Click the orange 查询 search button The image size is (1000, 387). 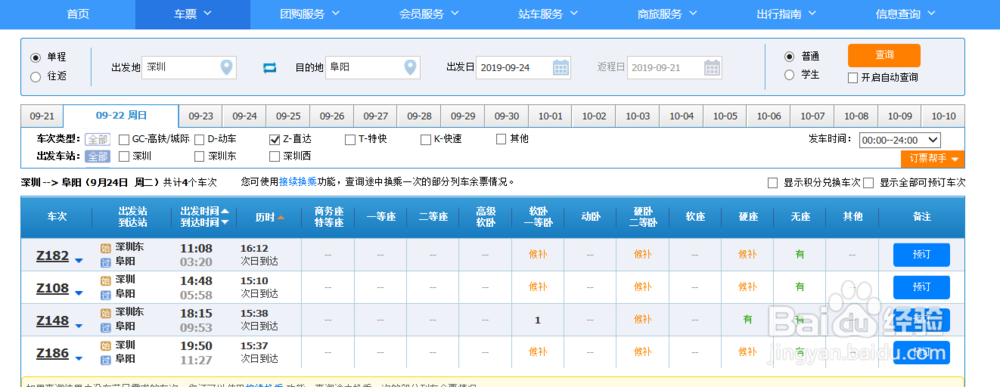(x=884, y=55)
